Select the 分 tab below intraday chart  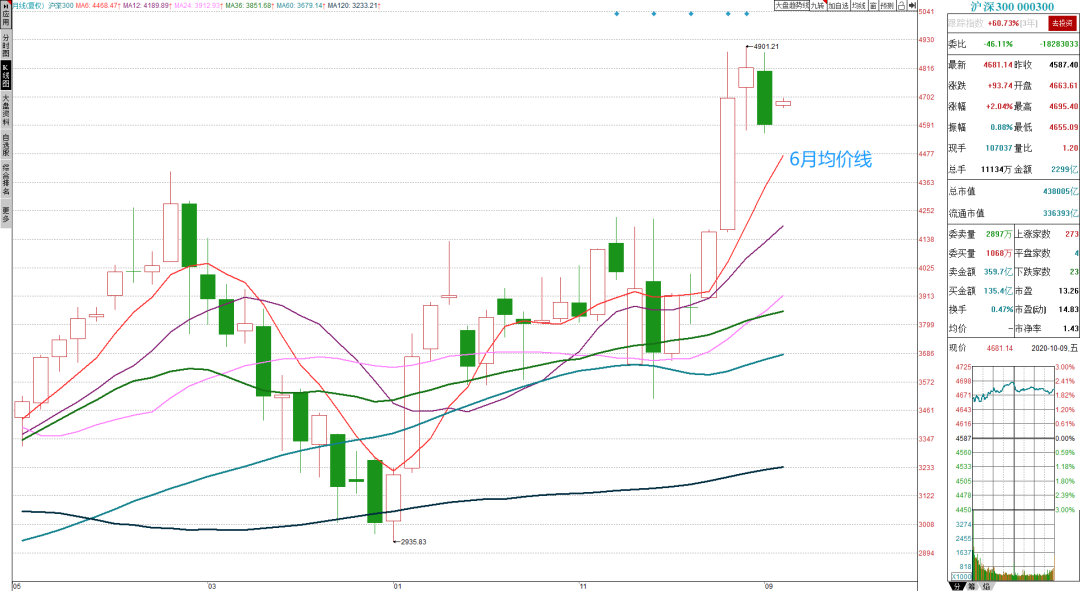pos(957,586)
